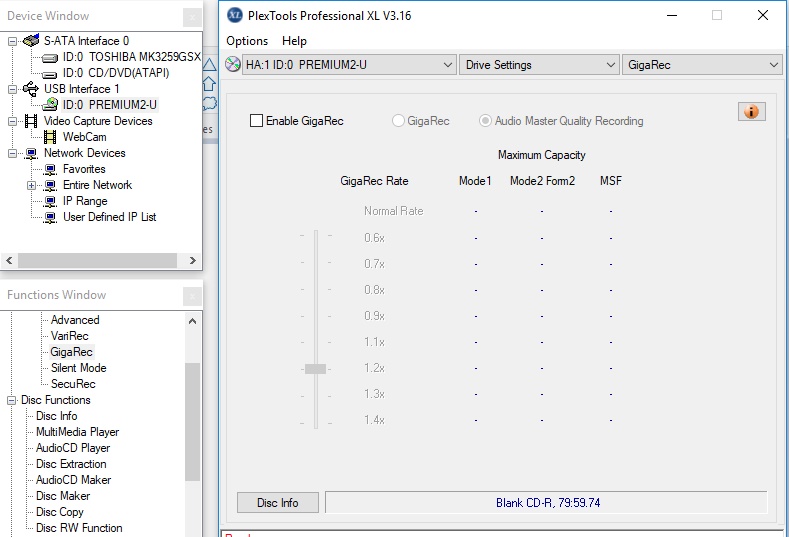
Task: Select the Normal Rate label
Action: (x=393, y=211)
